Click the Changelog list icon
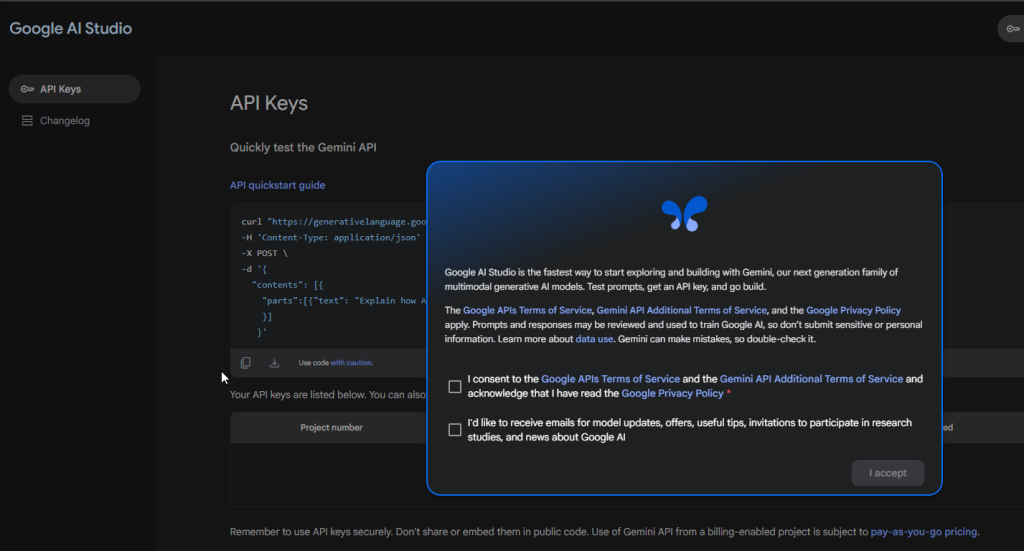Screen dimensions: 1024x551 pos(27,121)
